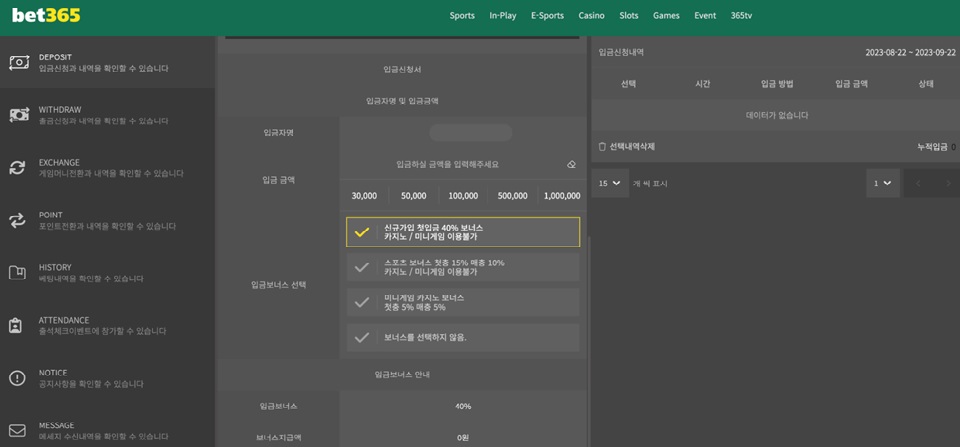
Task: Click the 입금보너스 40% value
Action: pos(463,407)
